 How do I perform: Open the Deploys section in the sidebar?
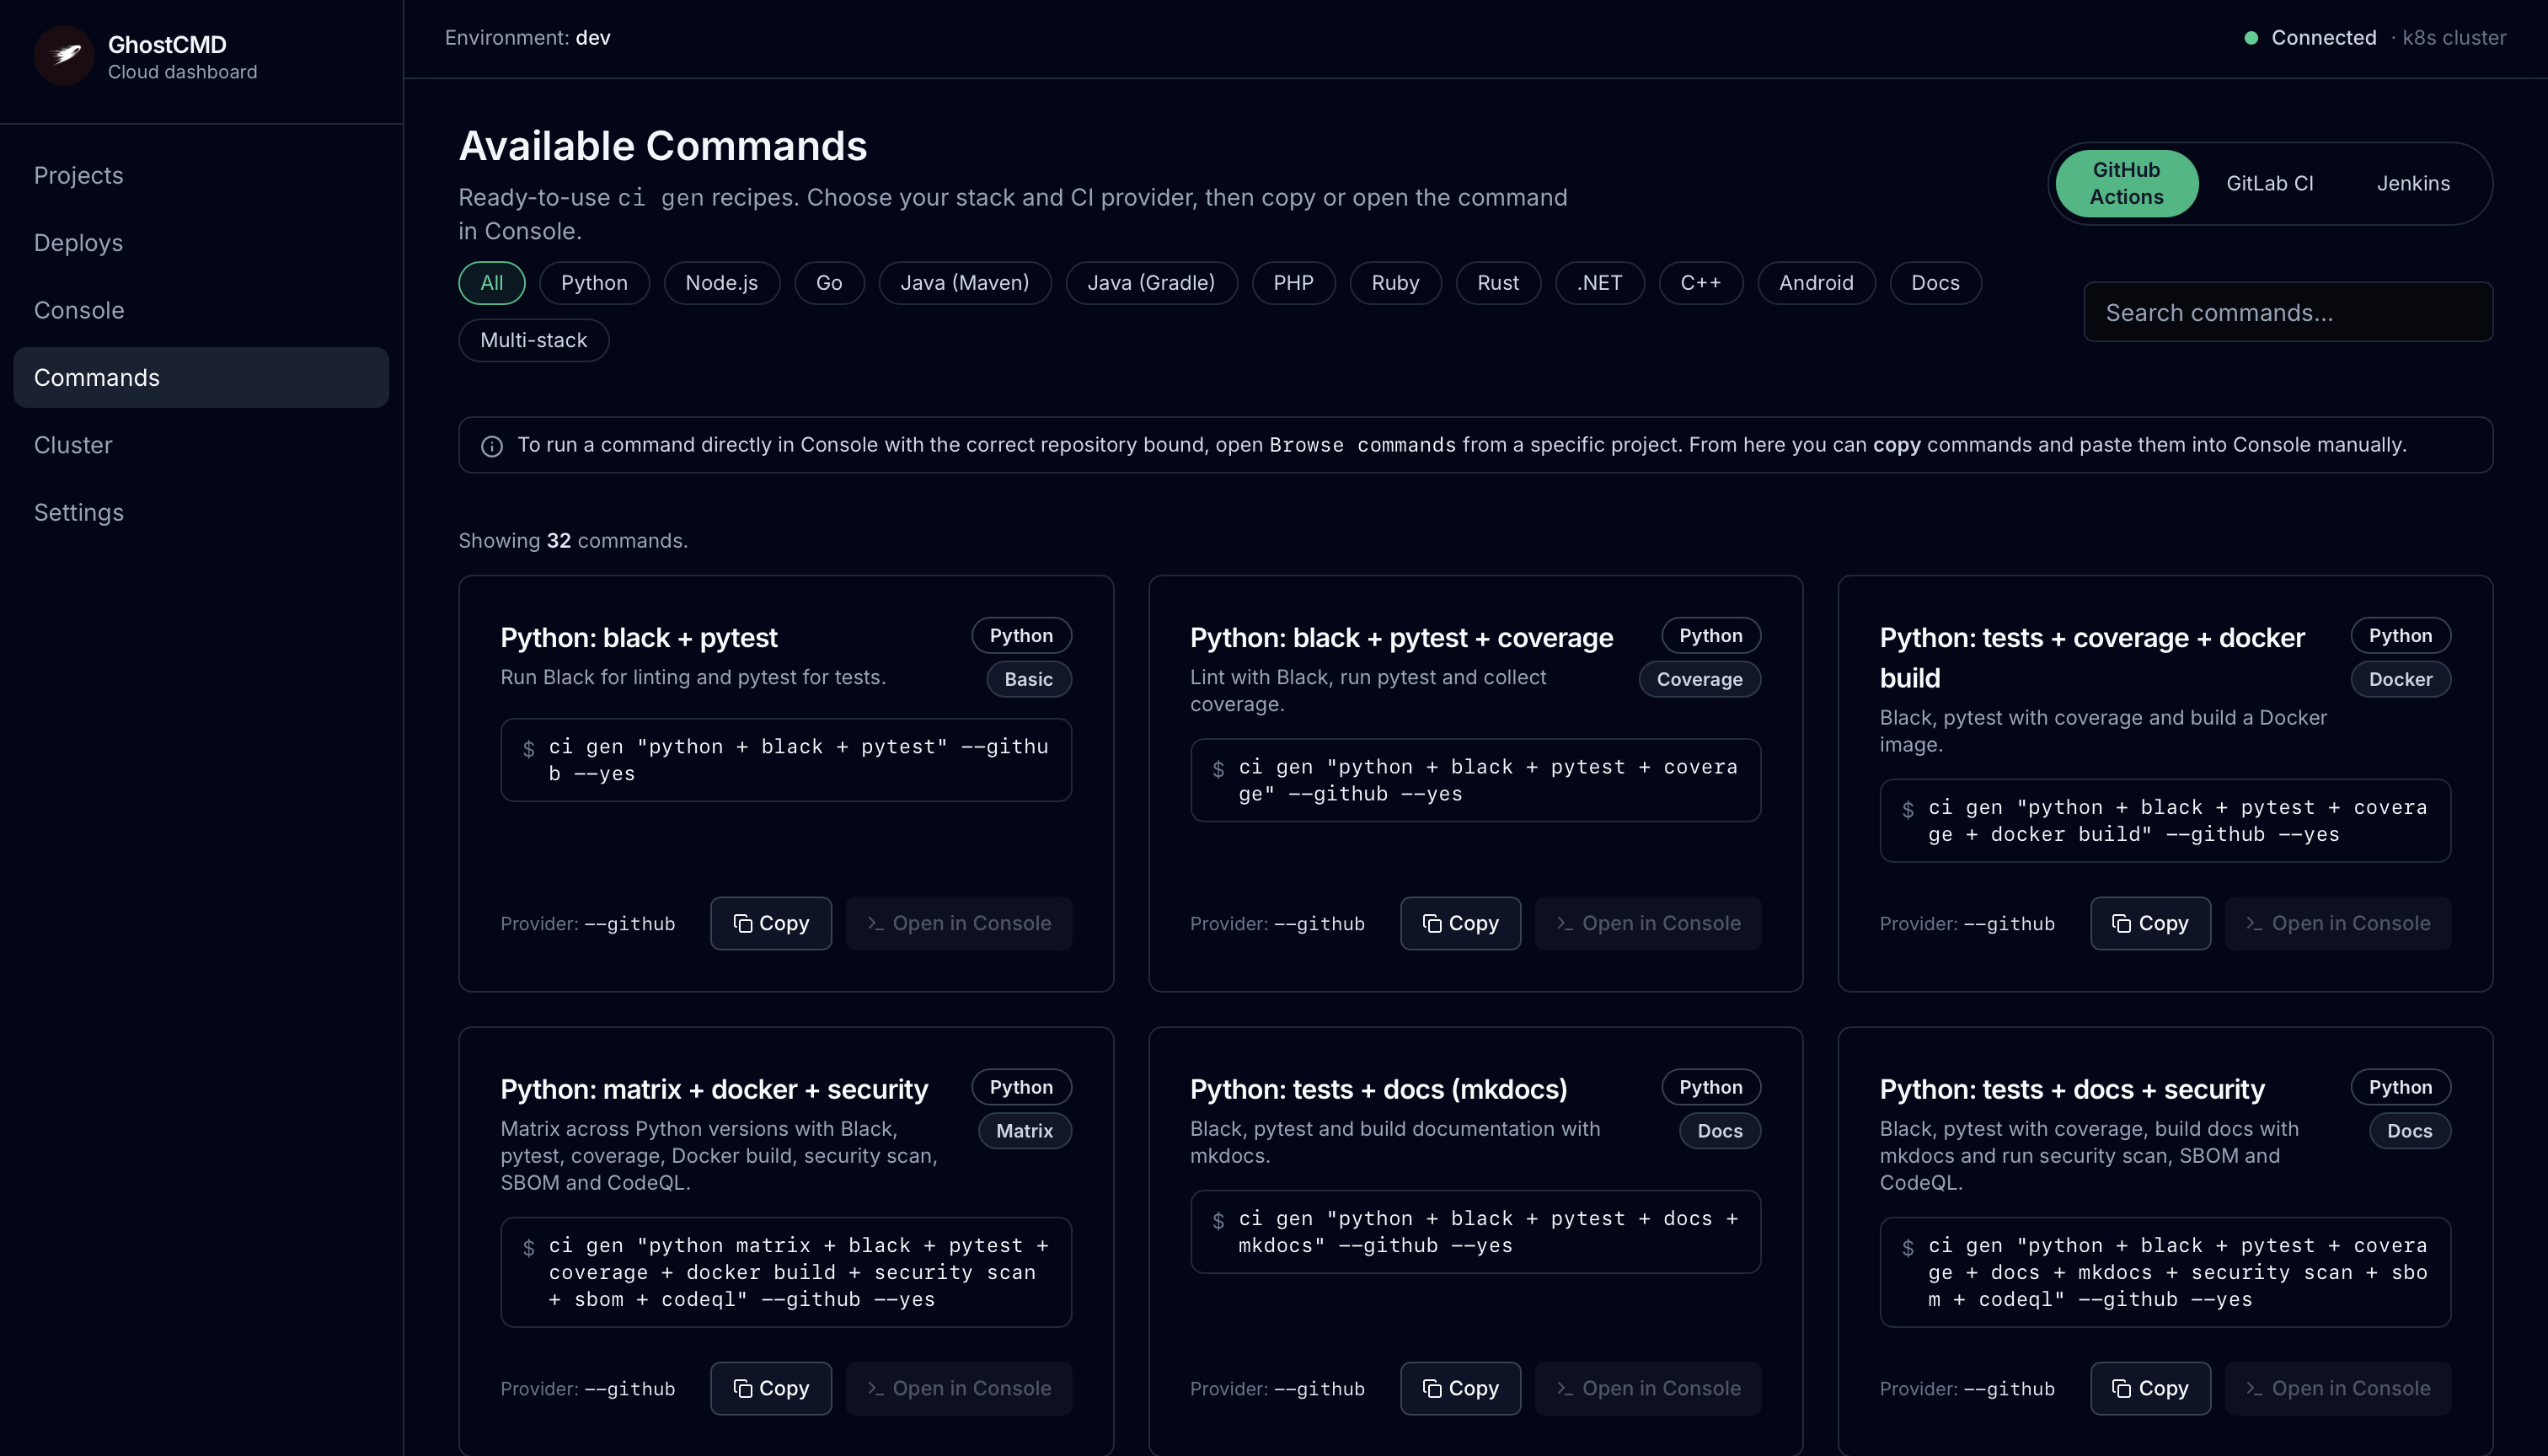click(78, 242)
